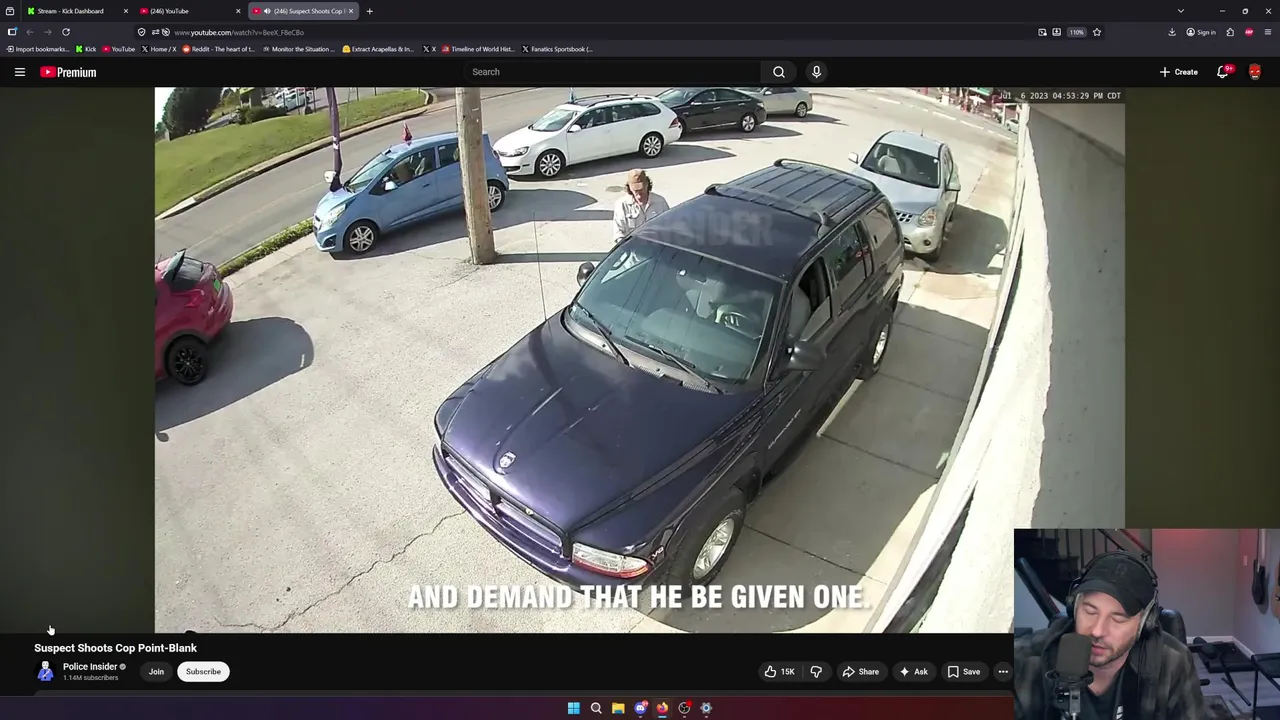Mute audio on Suspect Shoots Cop tab

267,11
